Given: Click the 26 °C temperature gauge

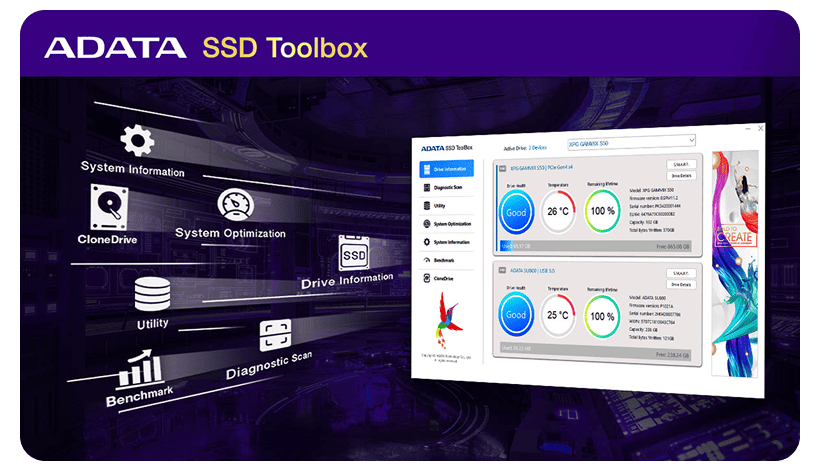Looking at the screenshot, I should tap(558, 211).
